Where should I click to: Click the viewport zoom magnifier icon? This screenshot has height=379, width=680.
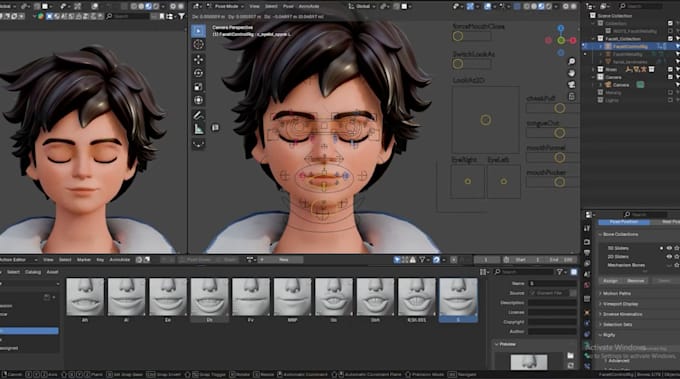pyautogui.click(x=572, y=62)
